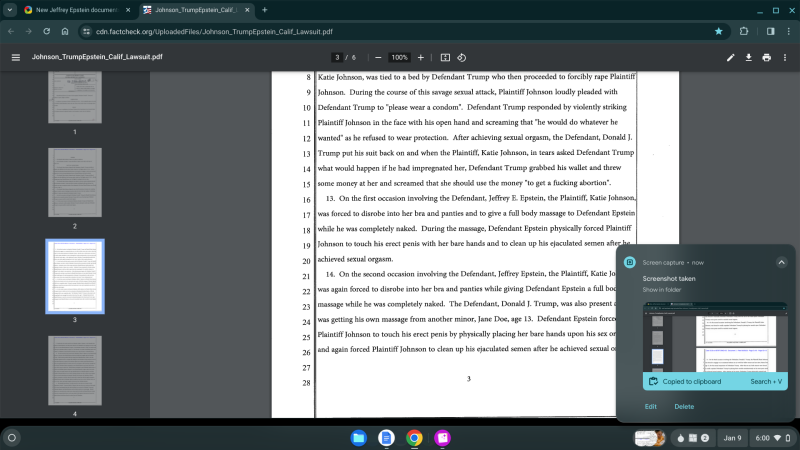This screenshot has width=800, height=450.
Task: Open the pink app on shelf
Action: 442,438
